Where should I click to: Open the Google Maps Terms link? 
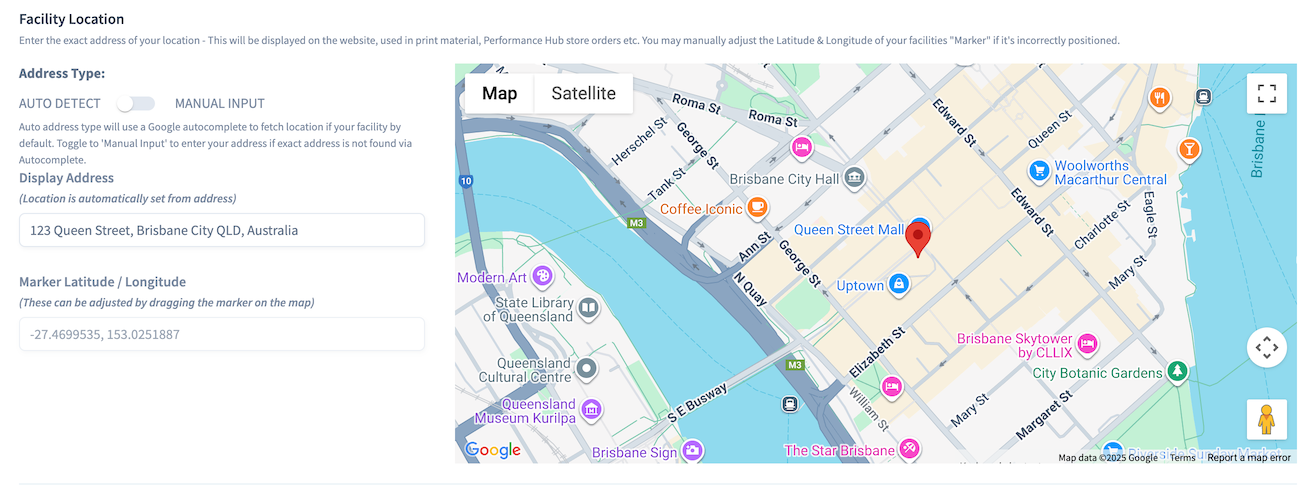(x=1182, y=458)
